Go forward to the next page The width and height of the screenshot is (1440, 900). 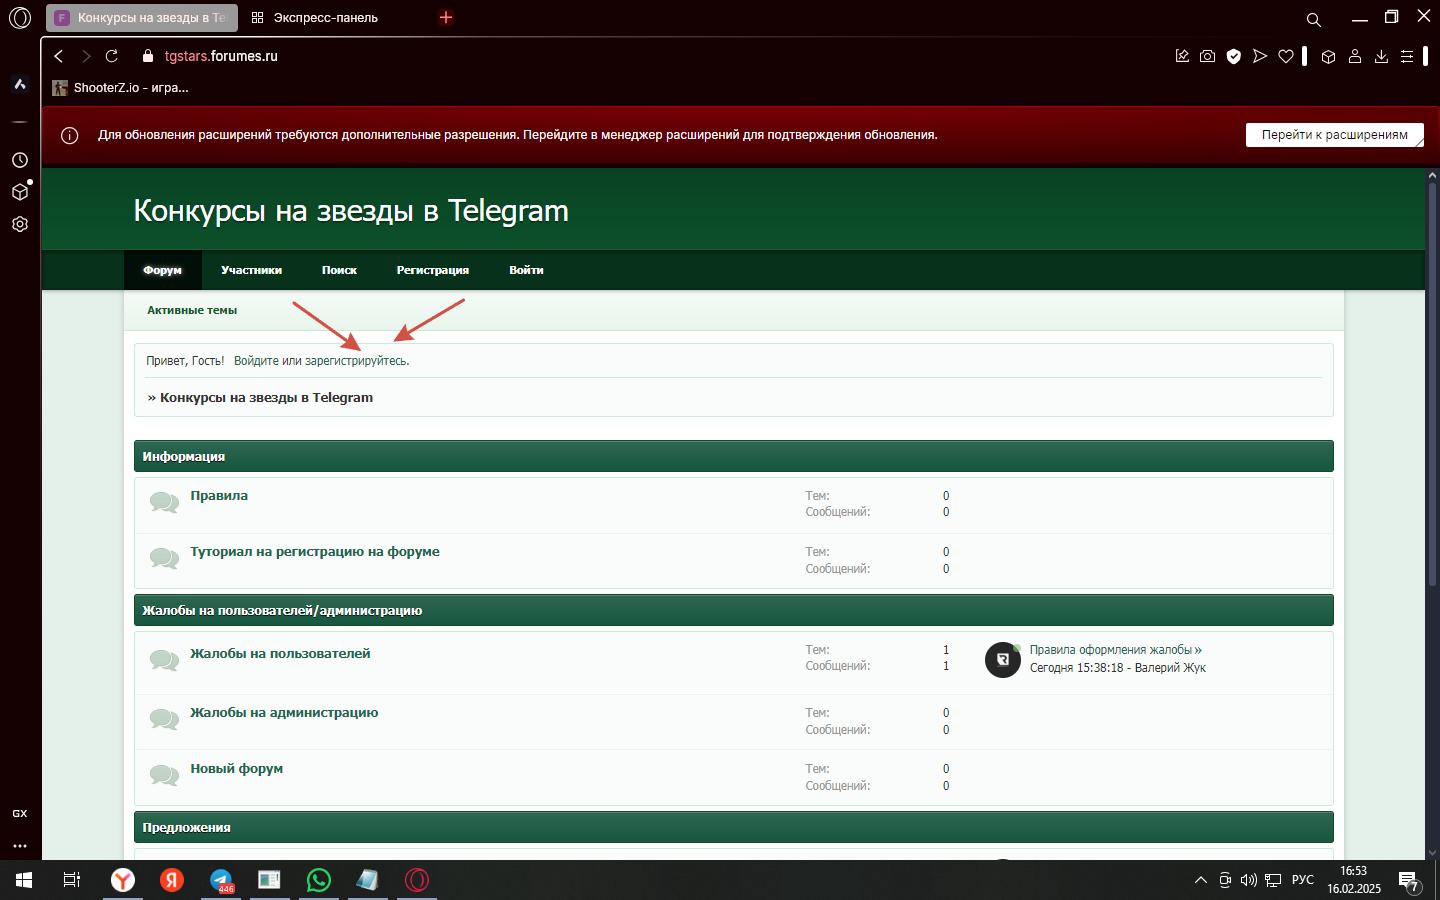pyautogui.click(x=86, y=56)
